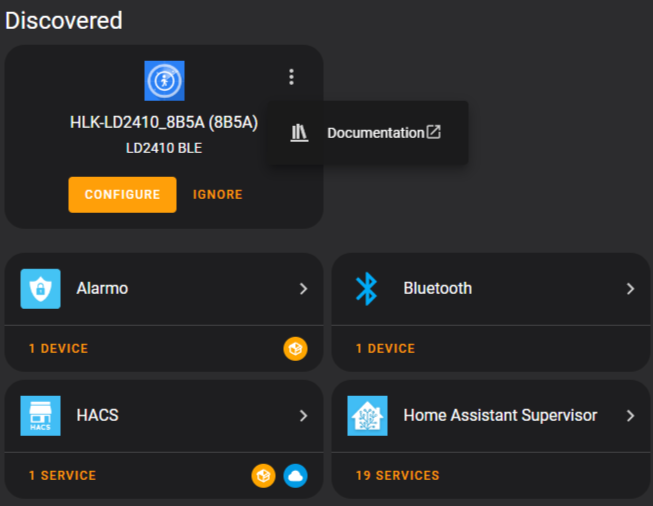Select the Home Assistant Supervisor title

pos(500,415)
